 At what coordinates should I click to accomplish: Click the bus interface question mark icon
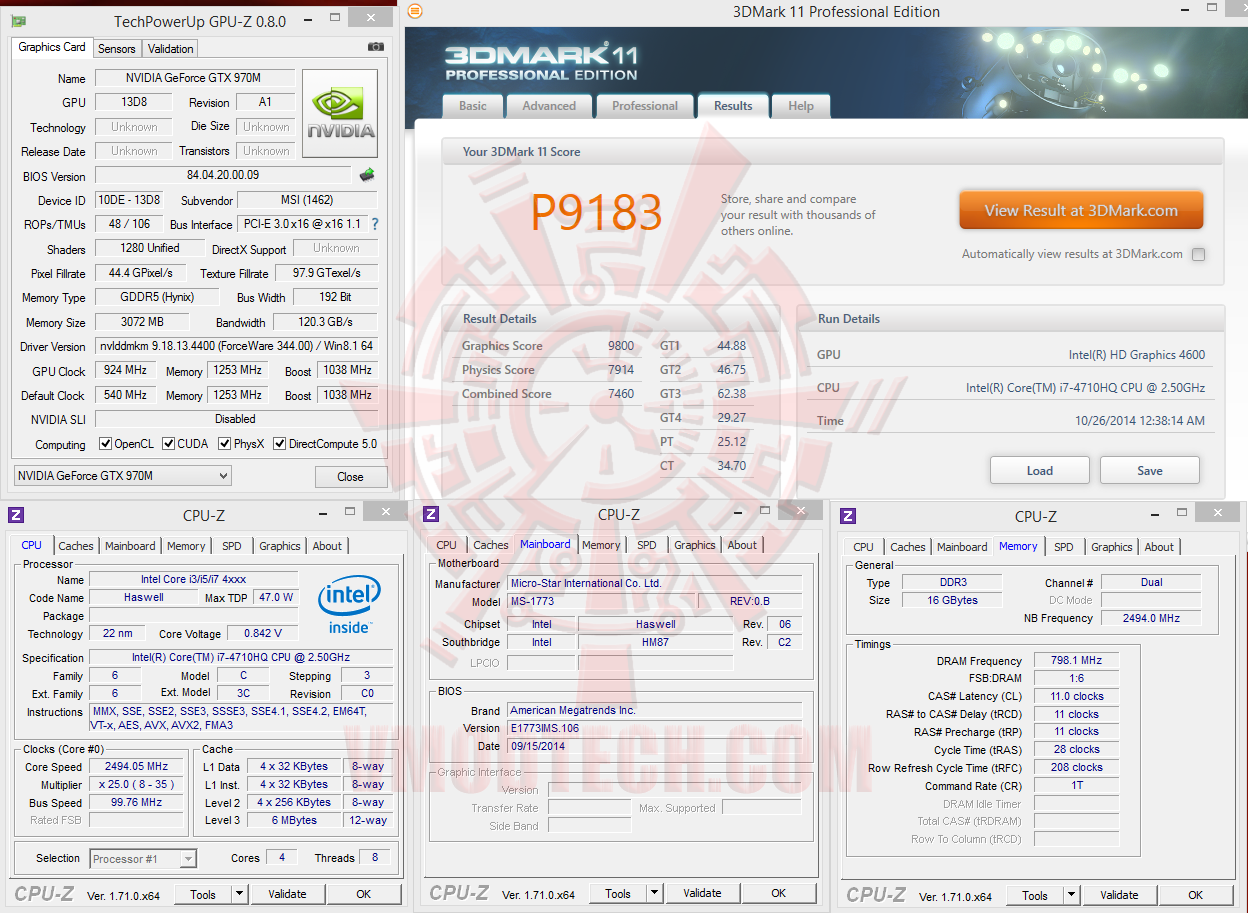coord(375,224)
